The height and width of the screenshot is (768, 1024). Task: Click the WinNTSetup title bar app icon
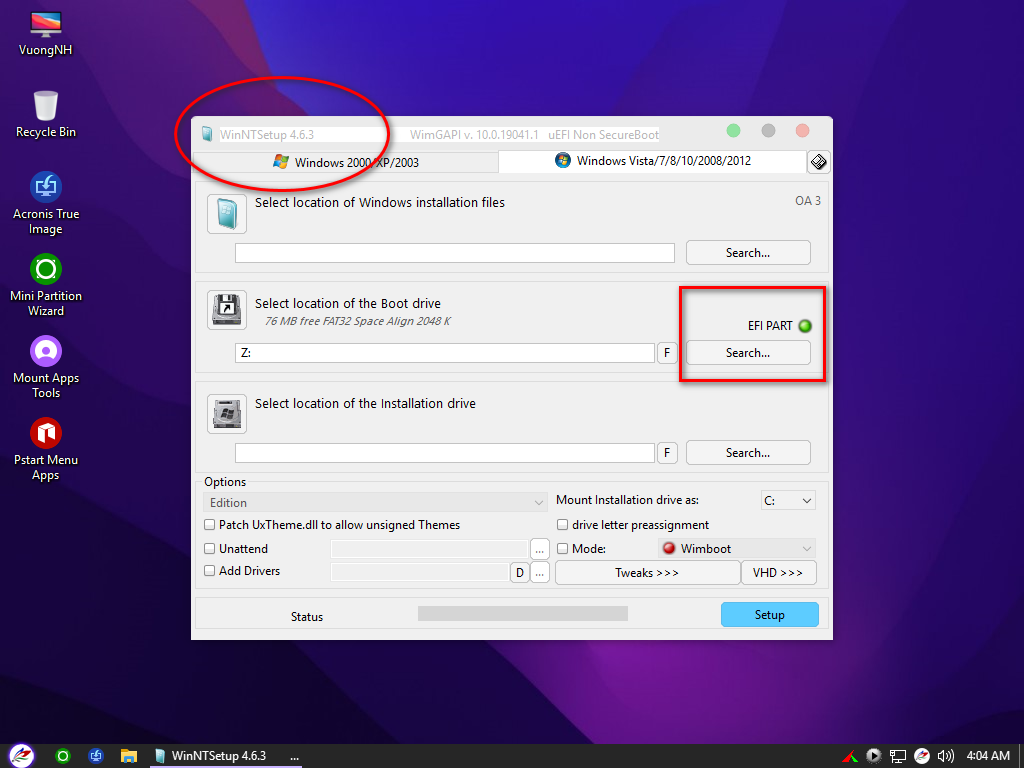(207, 135)
